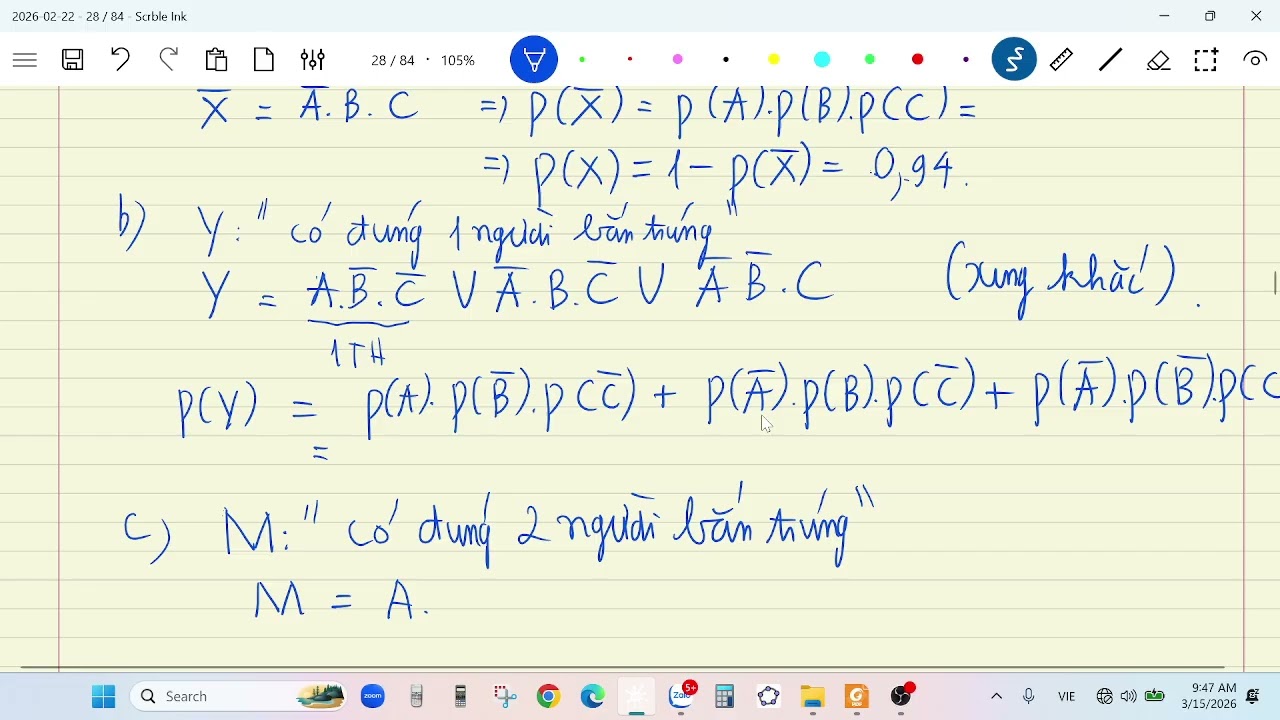
Task: Open OBS Studio from the taskbar
Action: click(x=903, y=696)
